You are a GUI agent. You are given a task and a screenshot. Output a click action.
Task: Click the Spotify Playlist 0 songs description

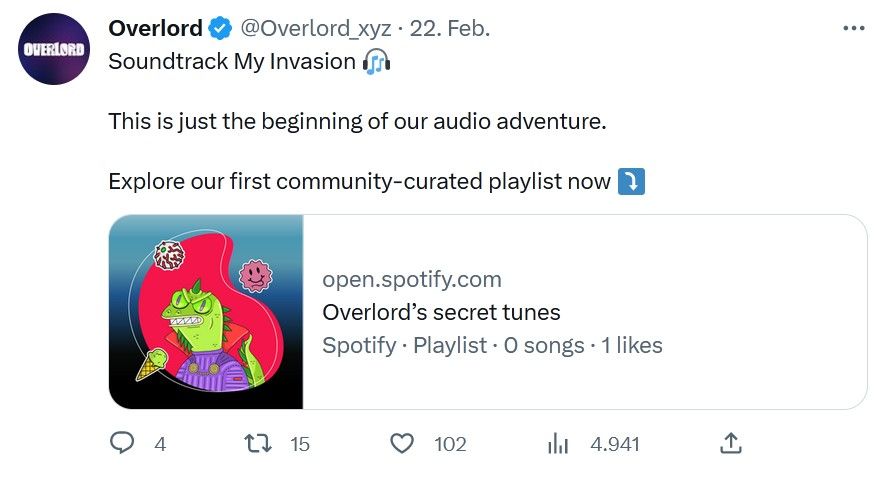pyautogui.click(x=492, y=345)
